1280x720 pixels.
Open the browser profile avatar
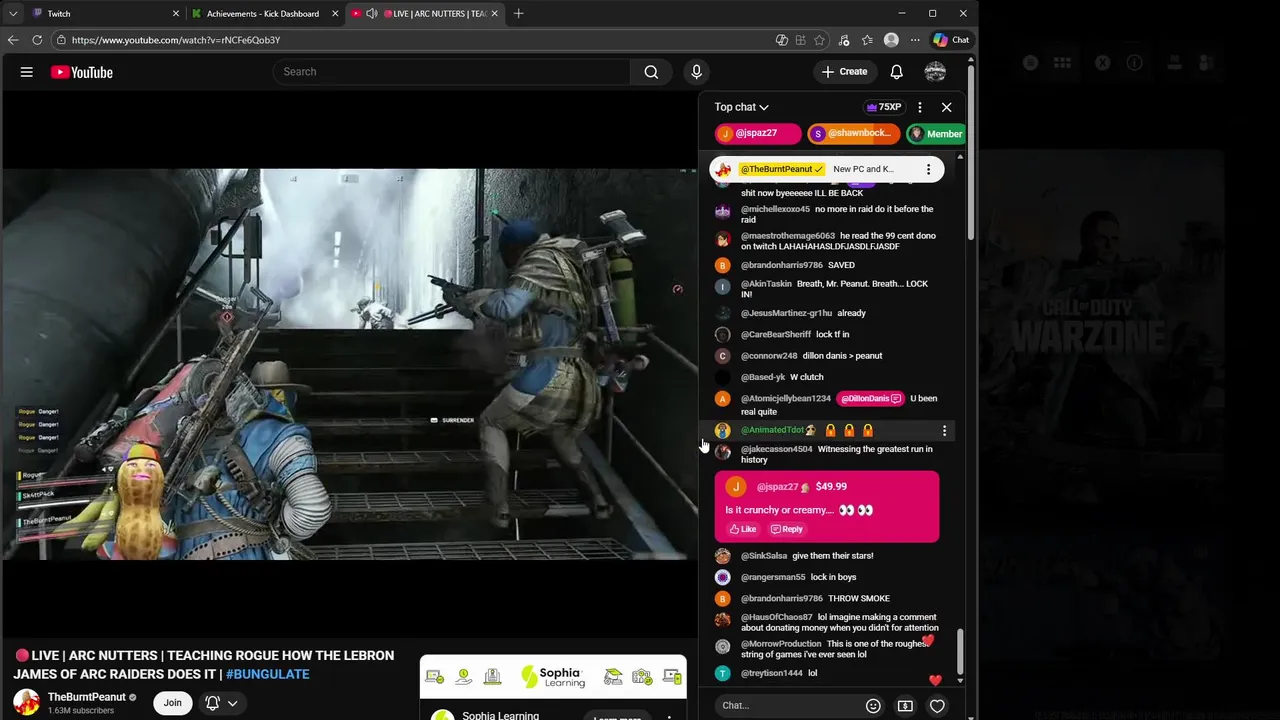point(891,40)
